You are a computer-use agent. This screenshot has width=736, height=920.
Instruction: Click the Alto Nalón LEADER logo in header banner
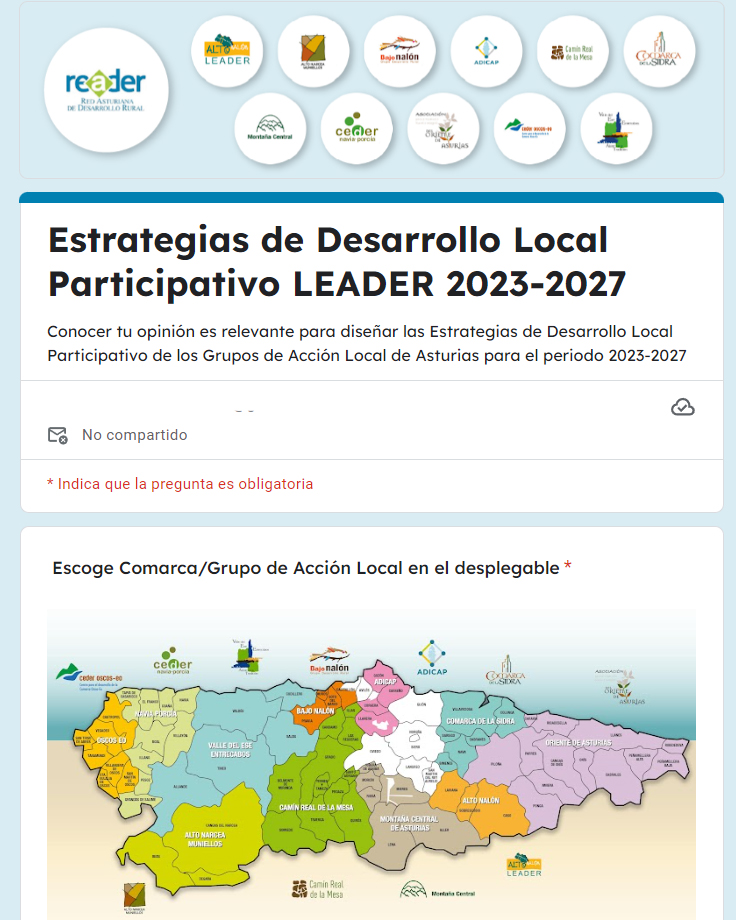[x=227, y=52]
